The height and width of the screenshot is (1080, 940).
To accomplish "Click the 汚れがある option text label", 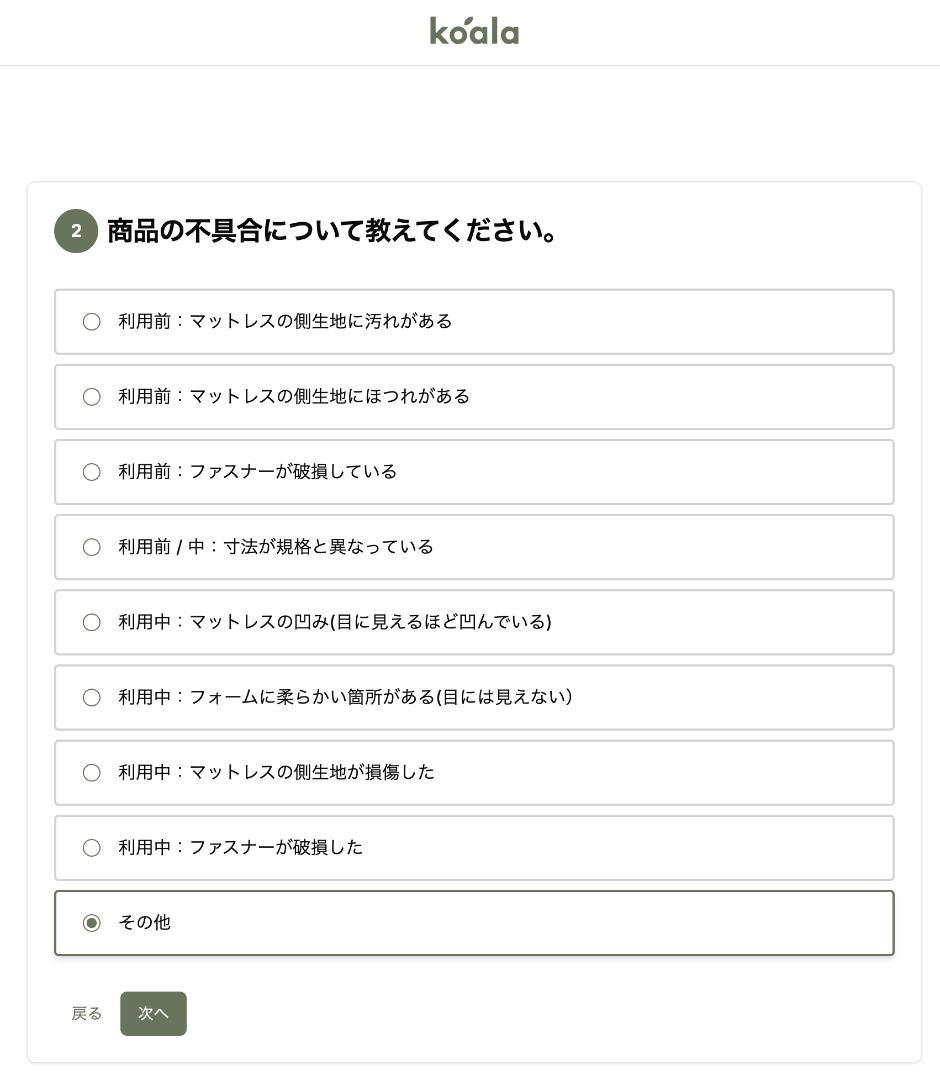I will coord(285,321).
